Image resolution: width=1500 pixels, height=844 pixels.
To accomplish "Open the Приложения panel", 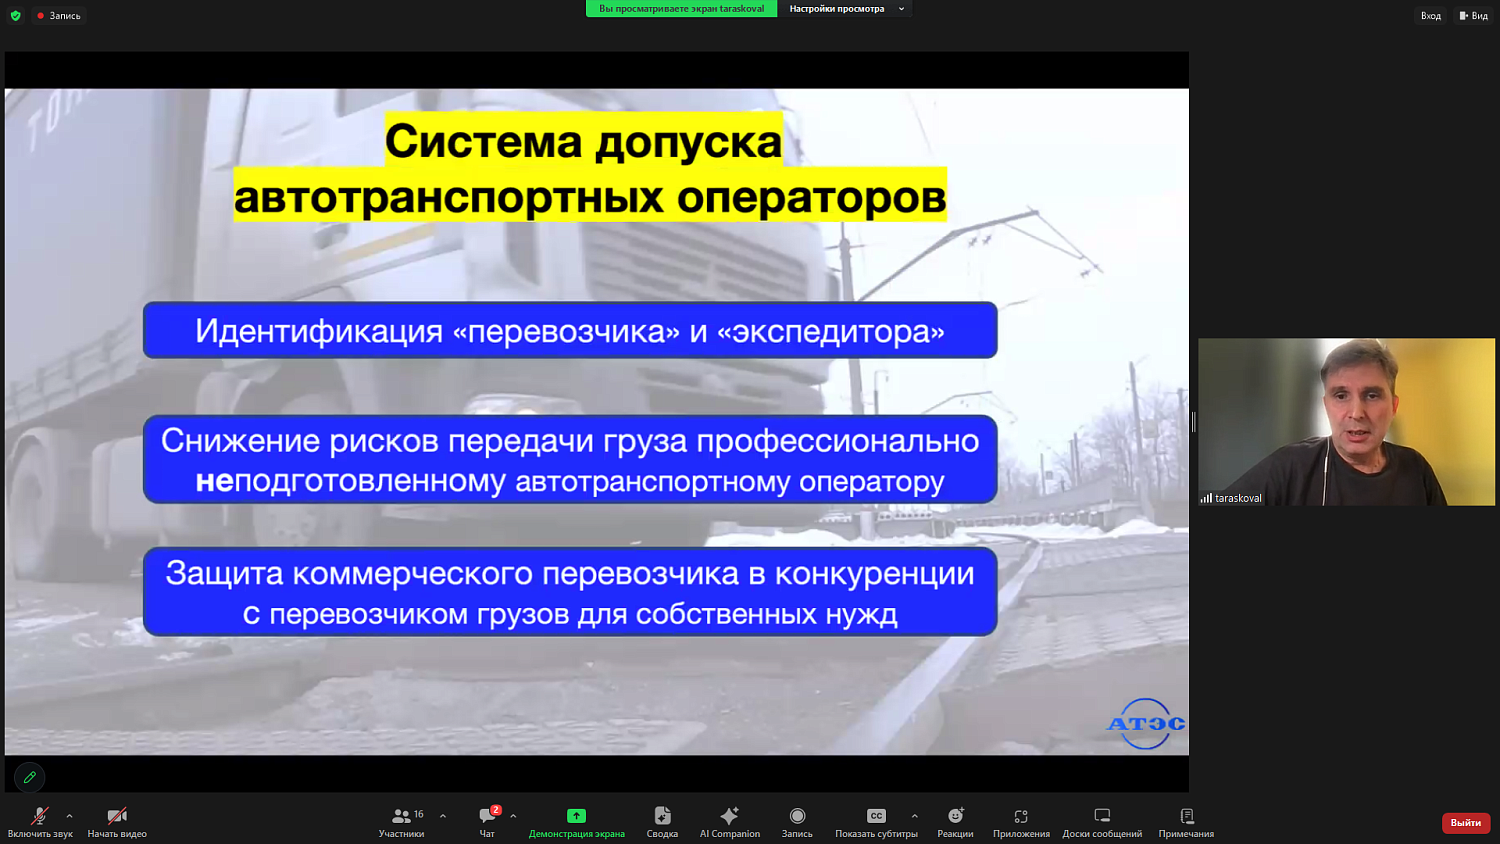I will tap(1020, 820).
